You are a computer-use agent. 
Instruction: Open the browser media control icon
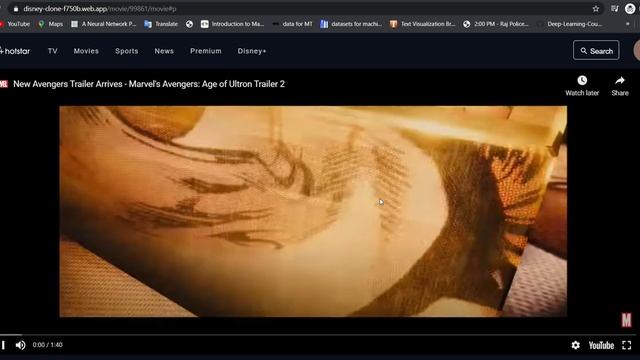pos(614,9)
